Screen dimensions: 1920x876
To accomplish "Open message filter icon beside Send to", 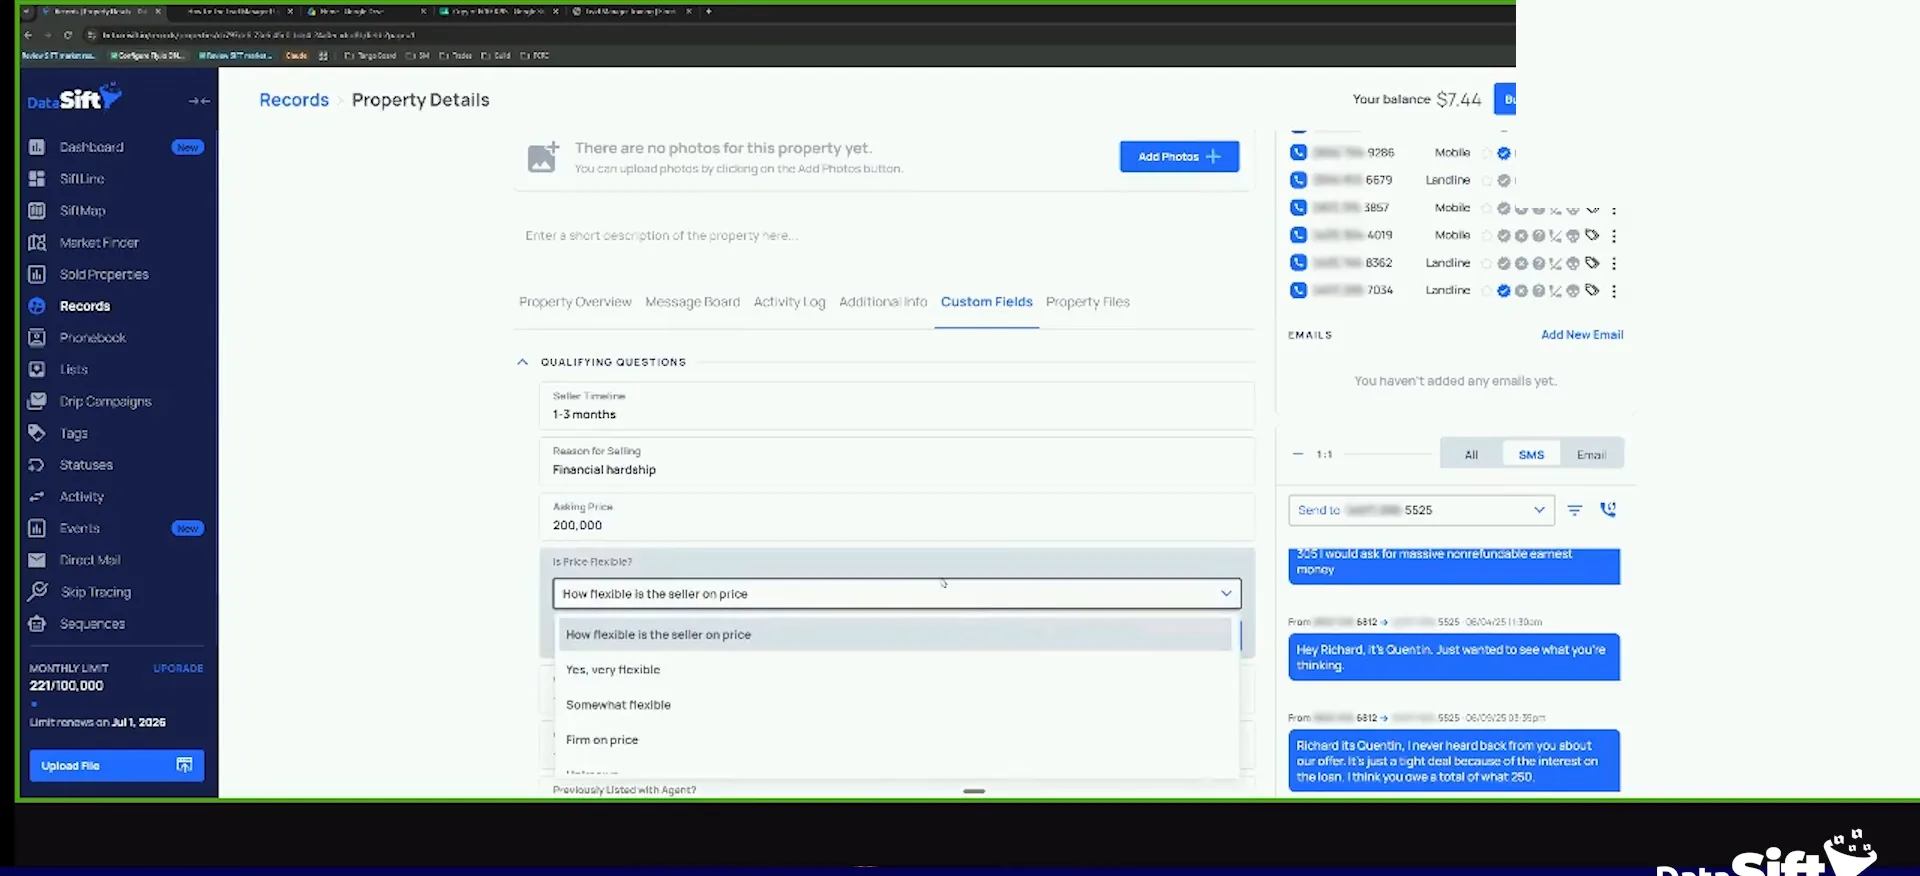I will click(1575, 510).
